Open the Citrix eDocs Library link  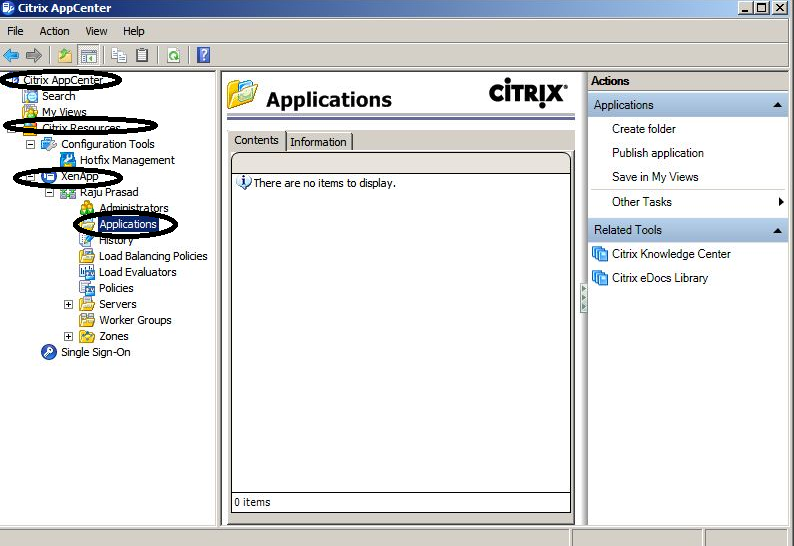click(x=660, y=278)
